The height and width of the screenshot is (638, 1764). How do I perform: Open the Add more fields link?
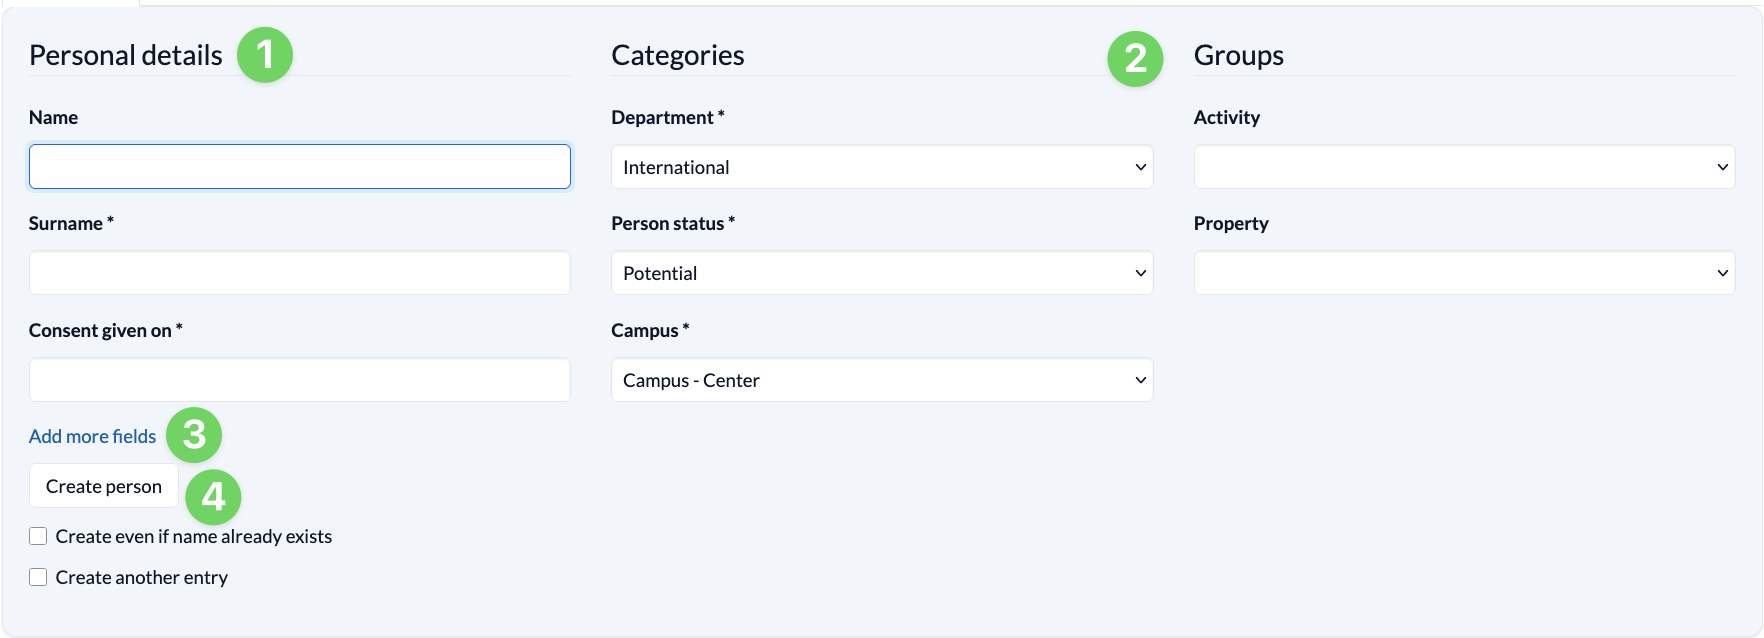(92, 436)
